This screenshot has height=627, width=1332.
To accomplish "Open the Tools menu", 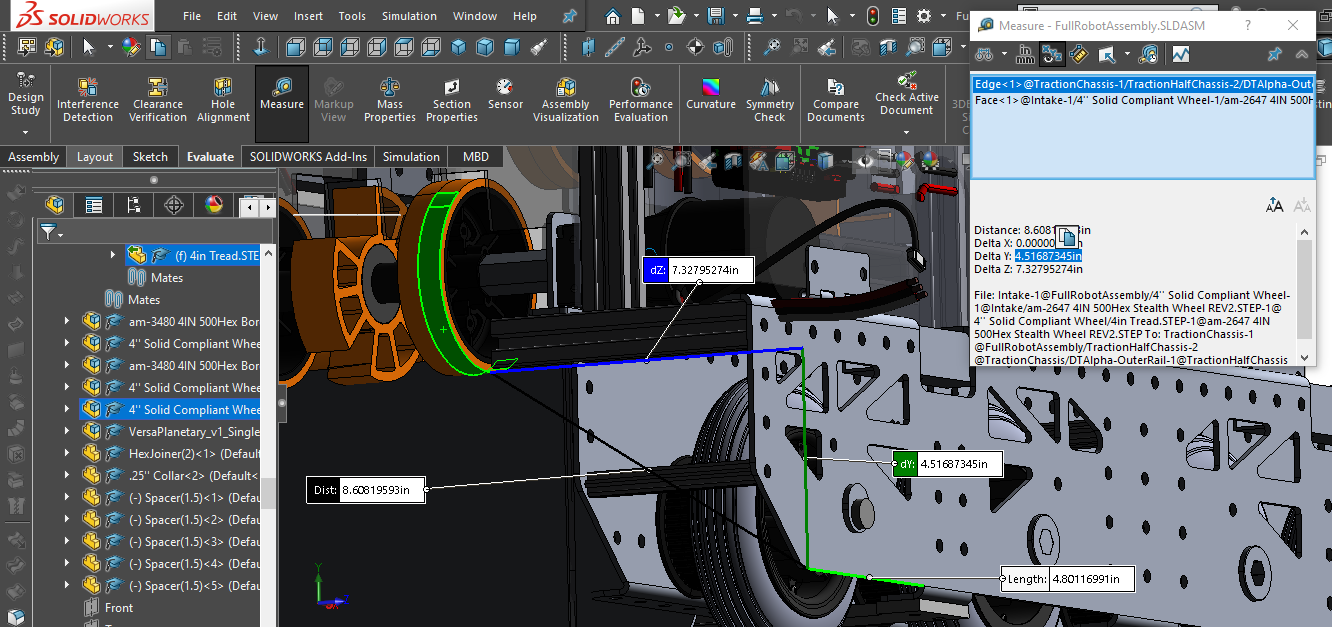I will coord(352,16).
